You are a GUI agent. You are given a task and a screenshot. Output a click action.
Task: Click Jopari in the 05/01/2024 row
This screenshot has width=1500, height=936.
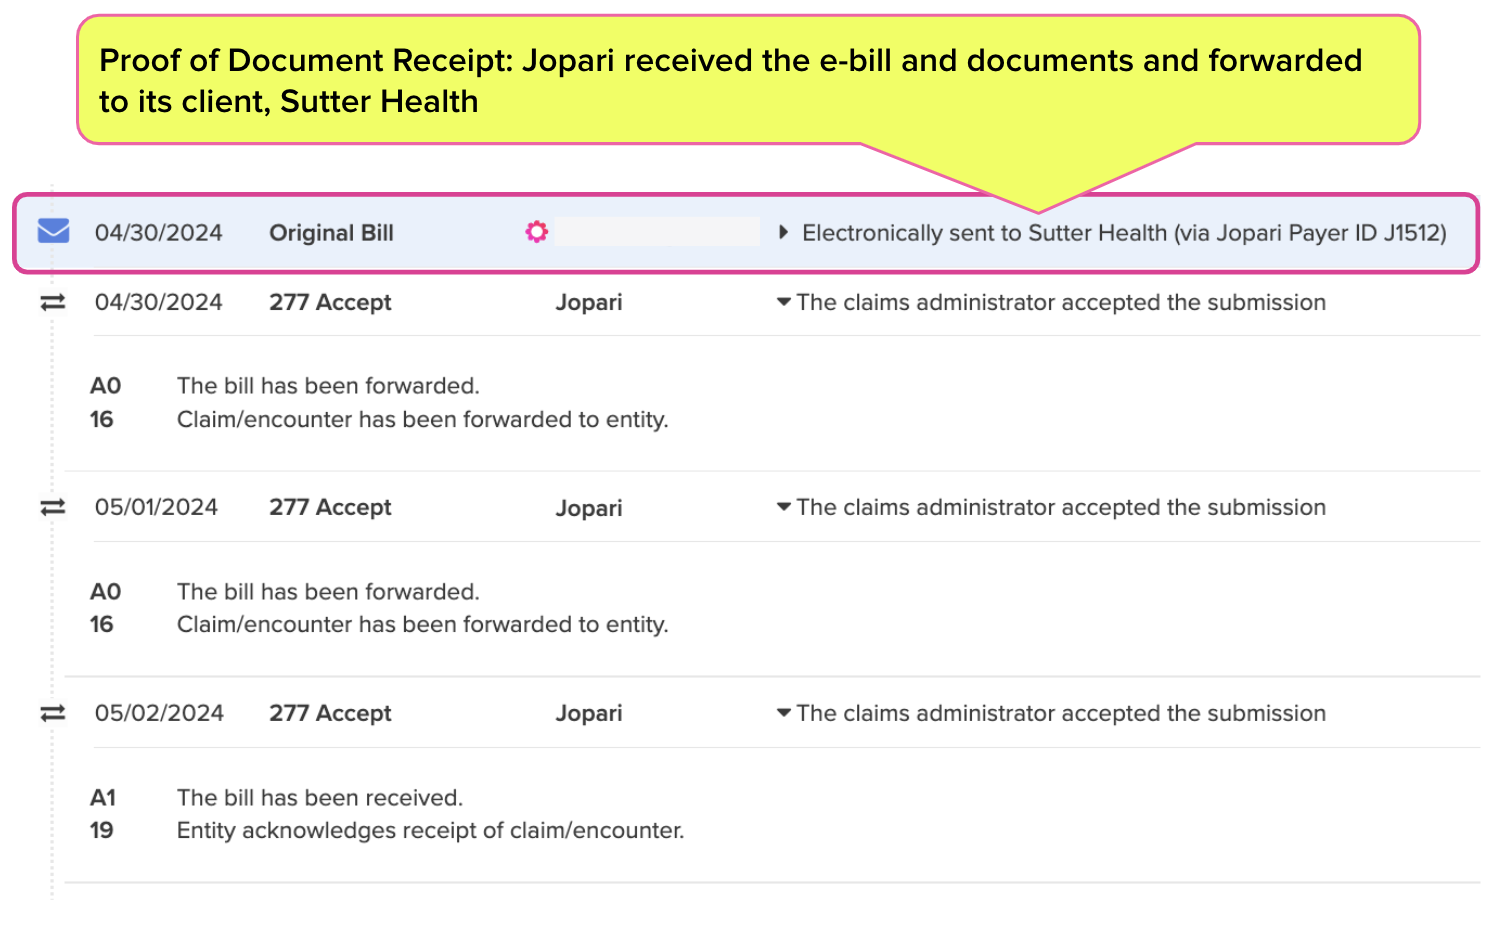point(589,508)
